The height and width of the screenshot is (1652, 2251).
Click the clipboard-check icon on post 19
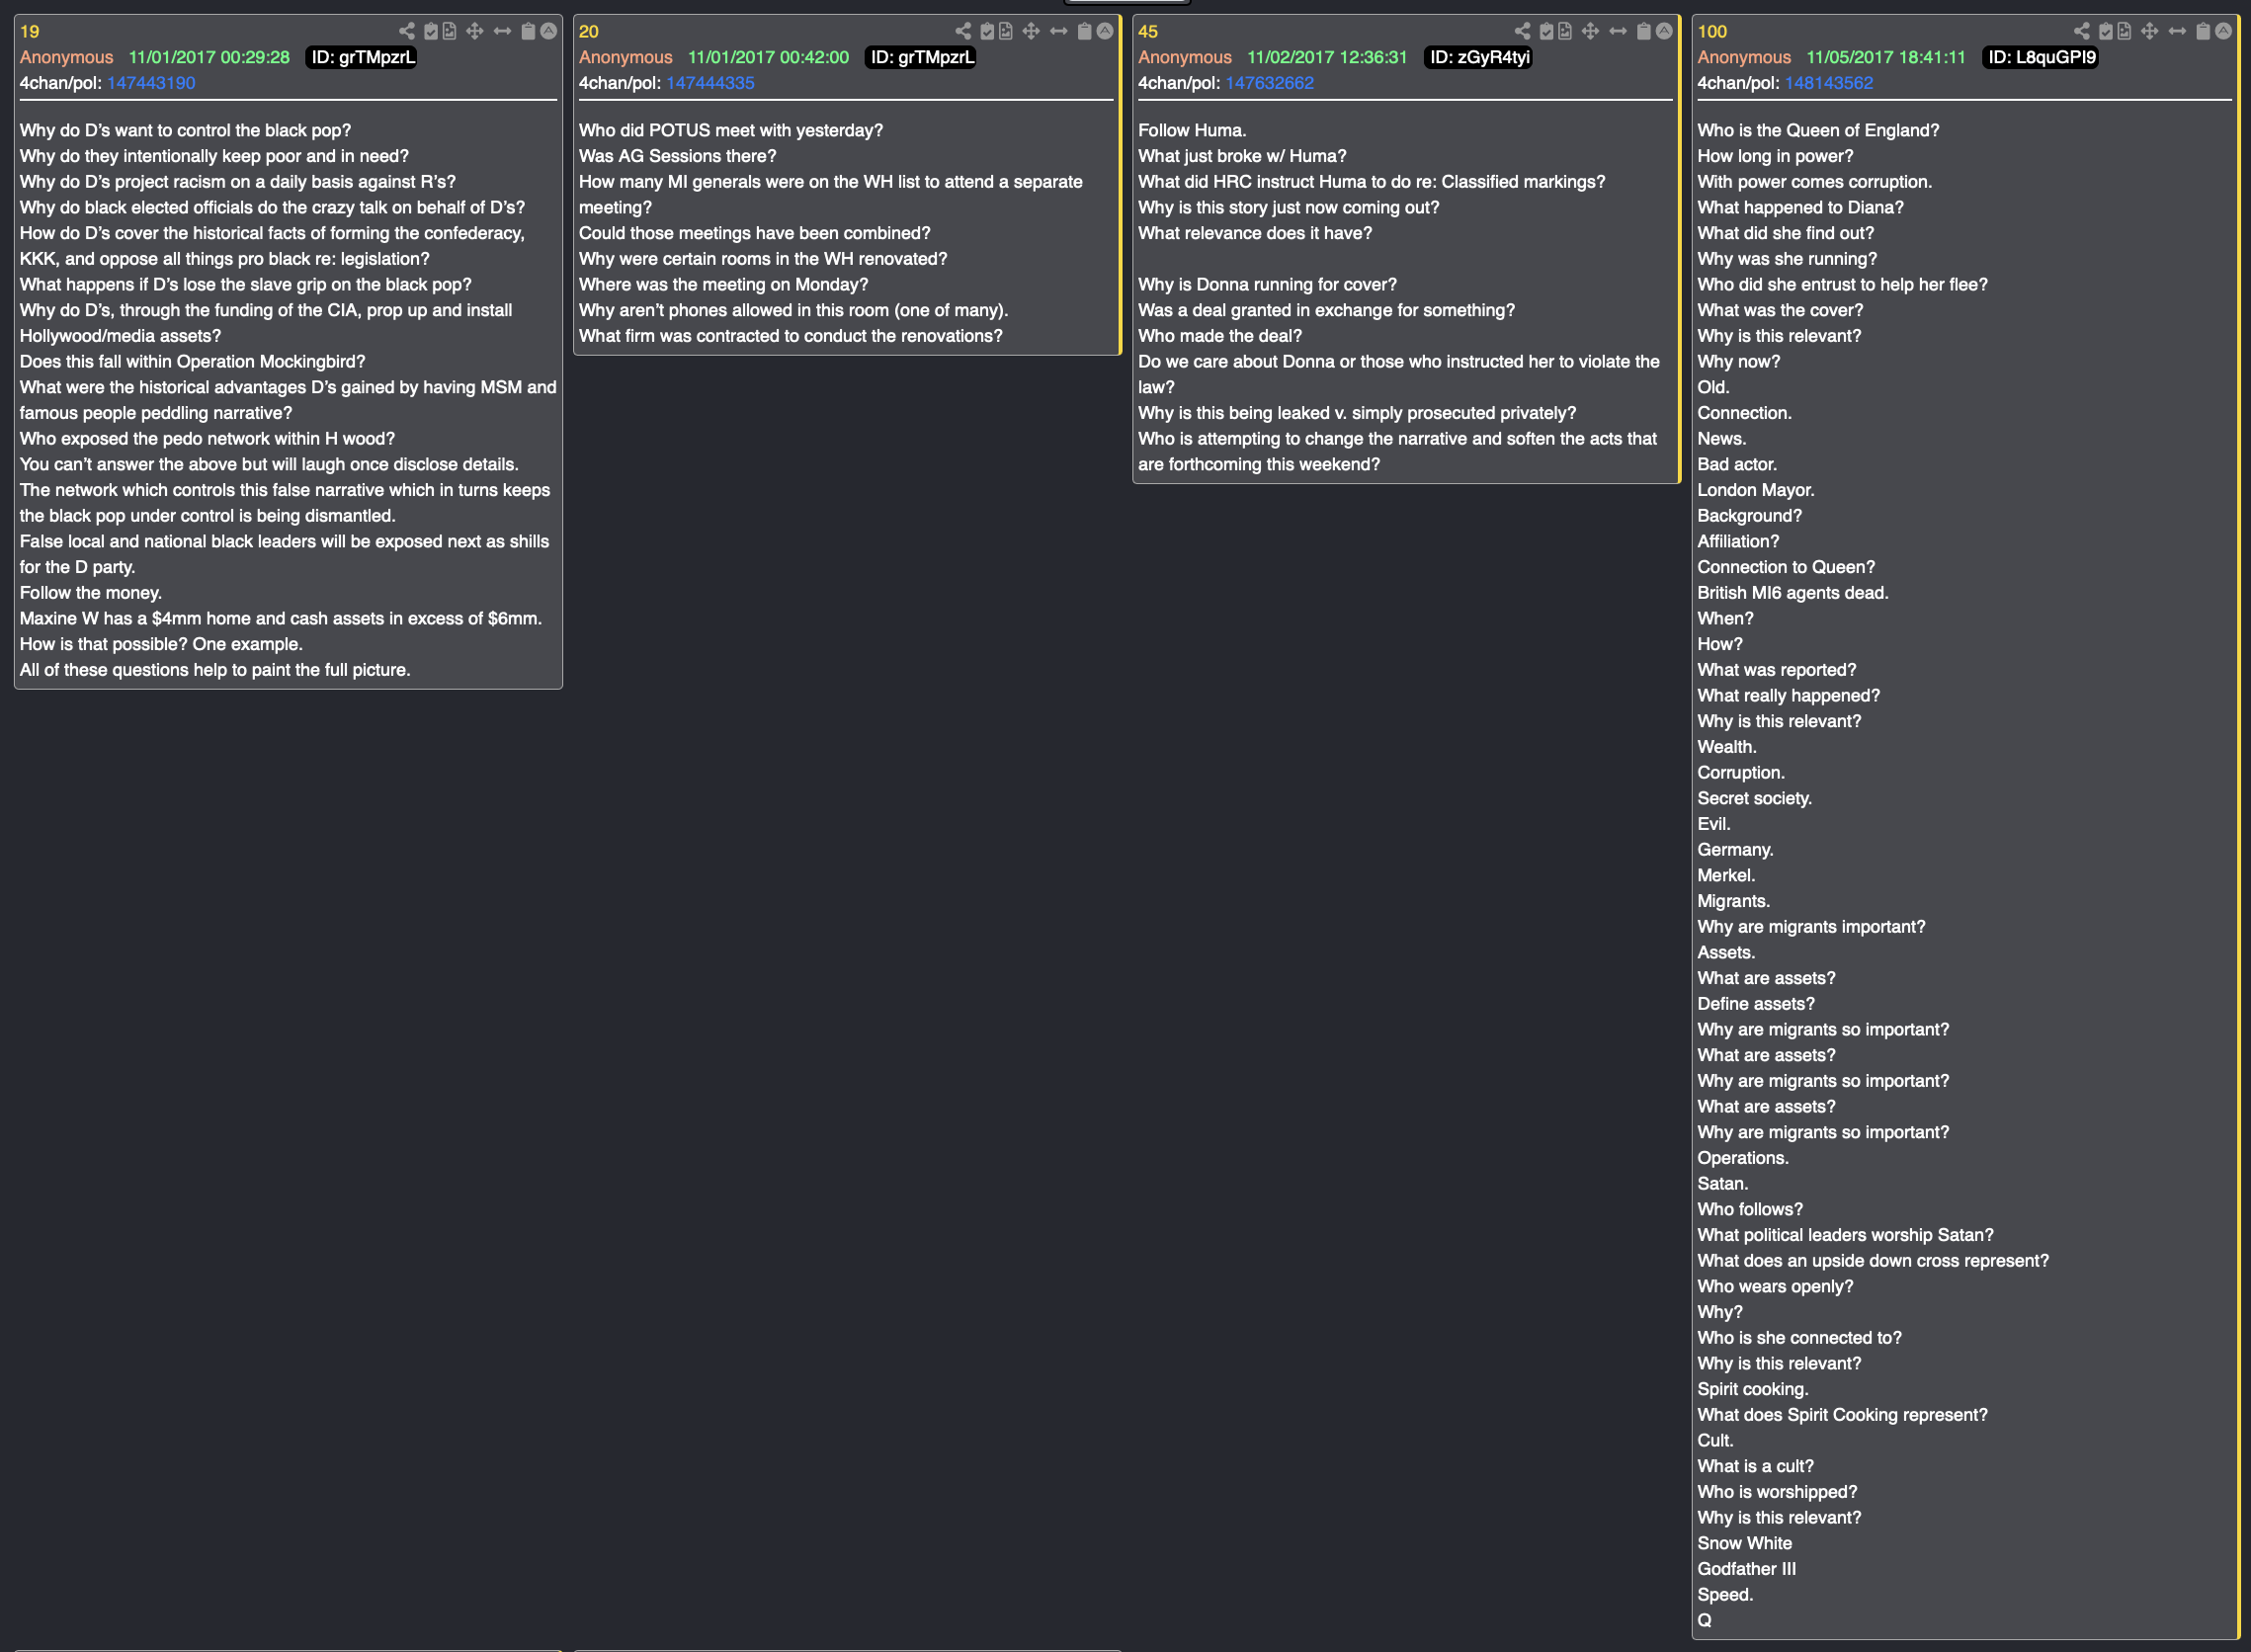[431, 31]
